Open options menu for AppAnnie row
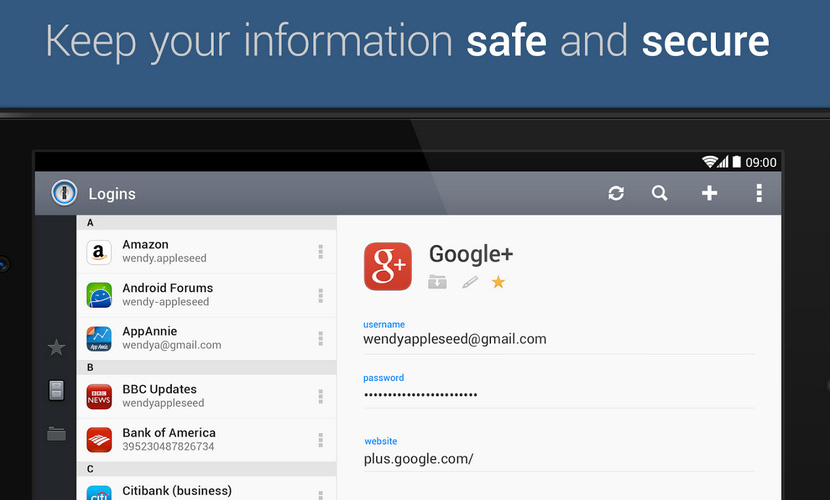This screenshot has height=500, width=830. 320,339
